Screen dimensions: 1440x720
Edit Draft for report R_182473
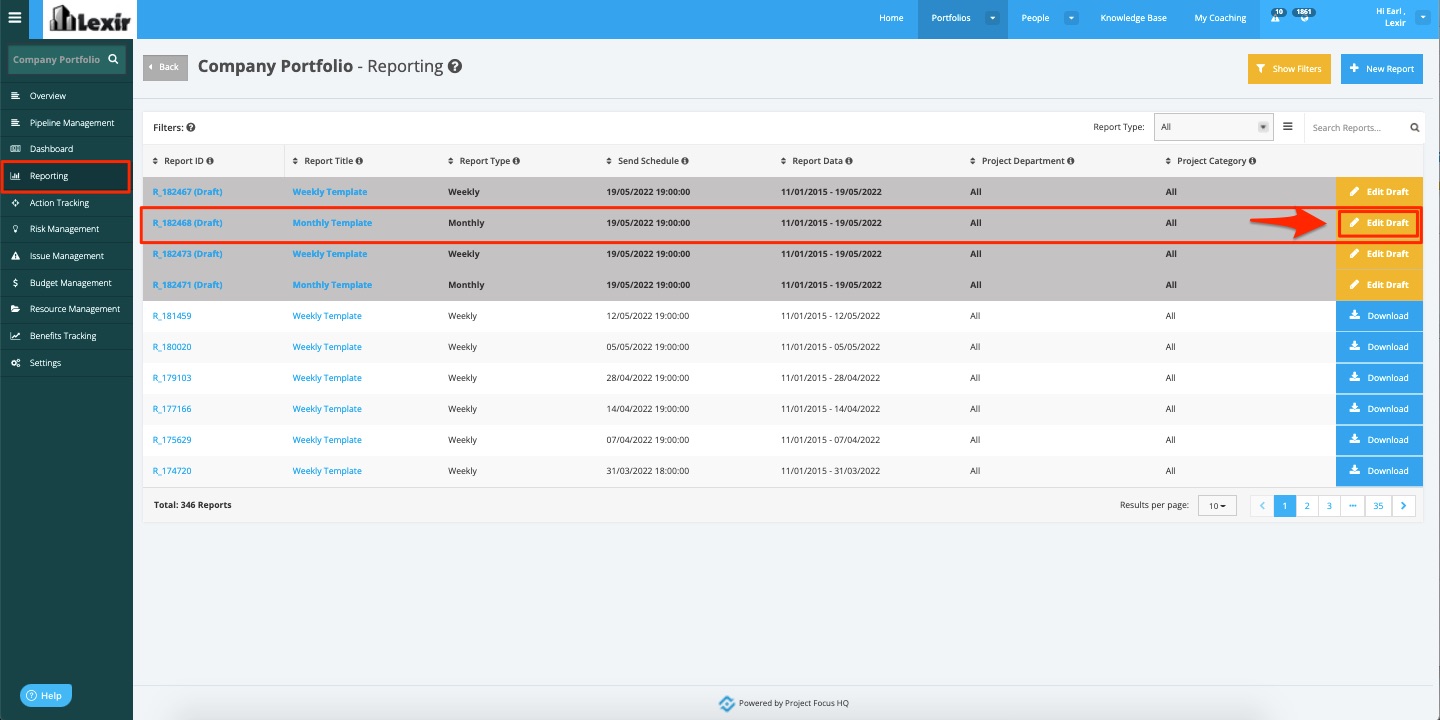1379,254
